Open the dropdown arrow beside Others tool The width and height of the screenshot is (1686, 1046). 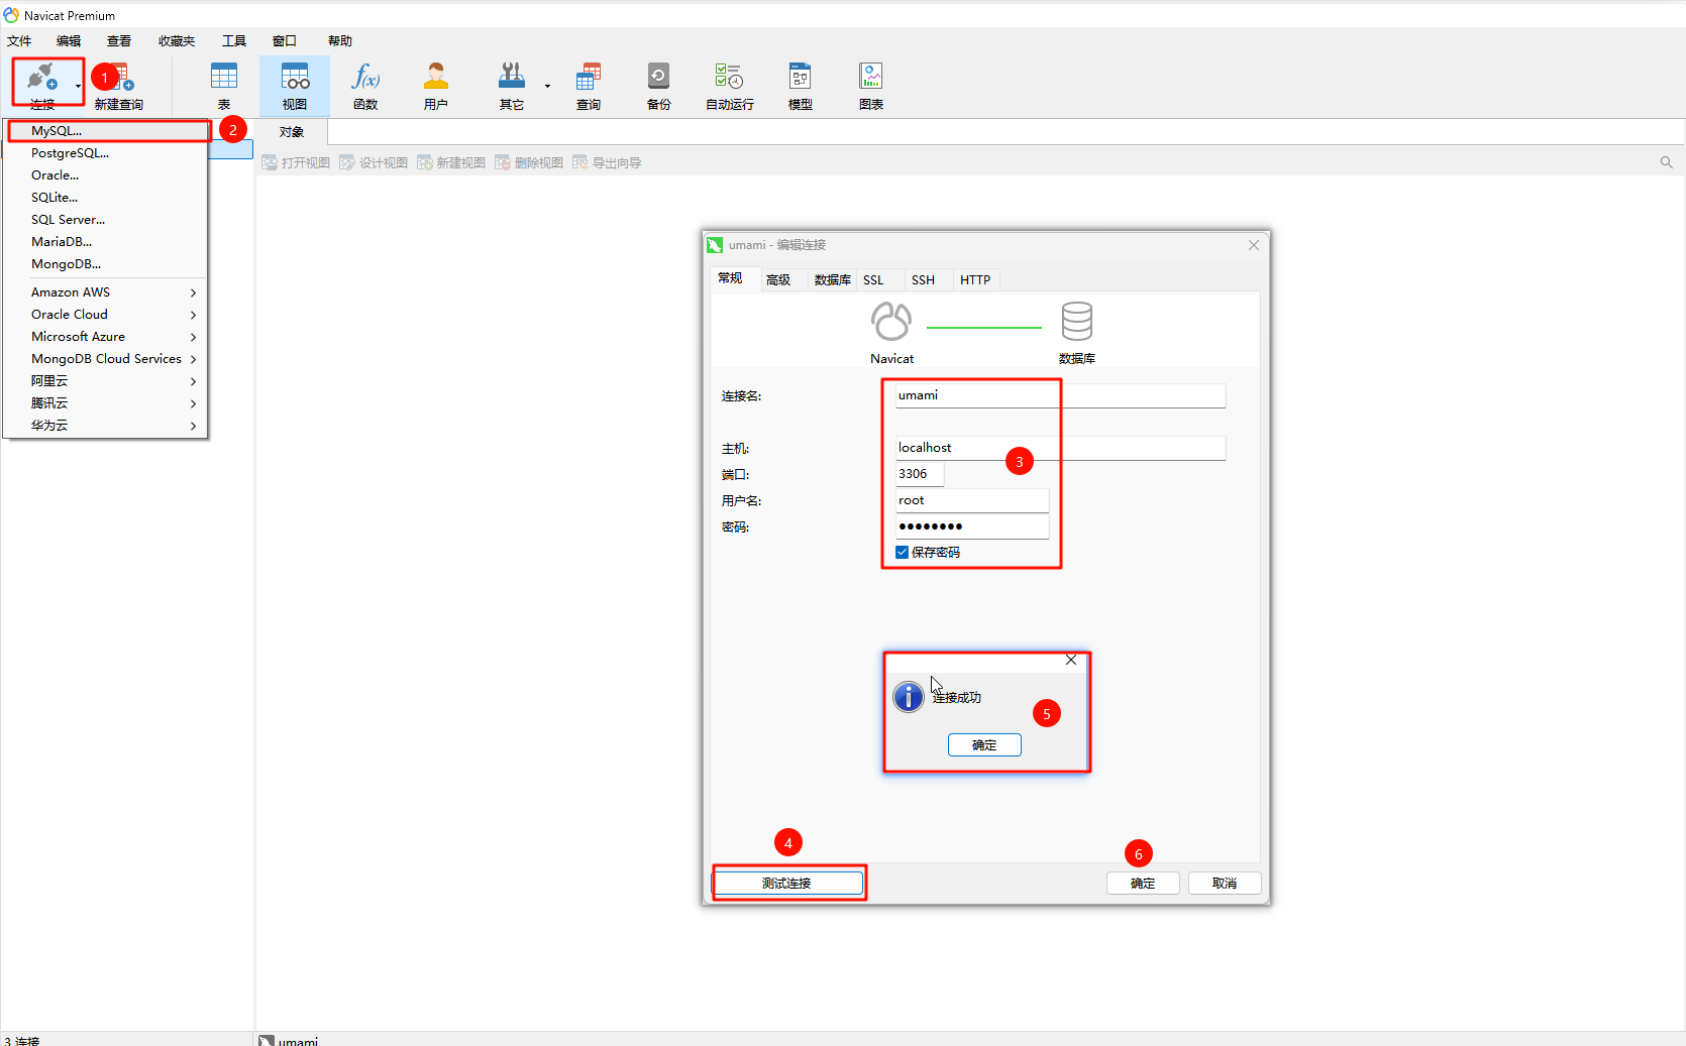pyautogui.click(x=548, y=86)
